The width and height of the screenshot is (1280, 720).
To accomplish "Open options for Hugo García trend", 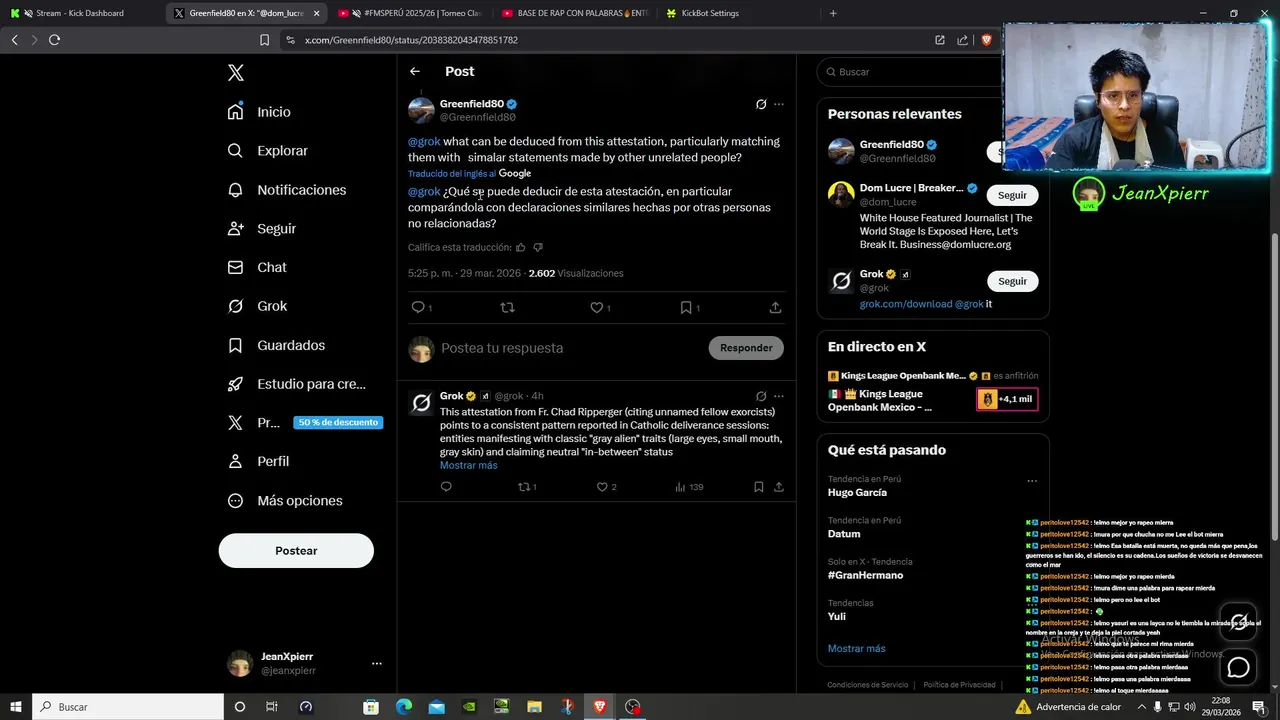I will tap(1032, 481).
